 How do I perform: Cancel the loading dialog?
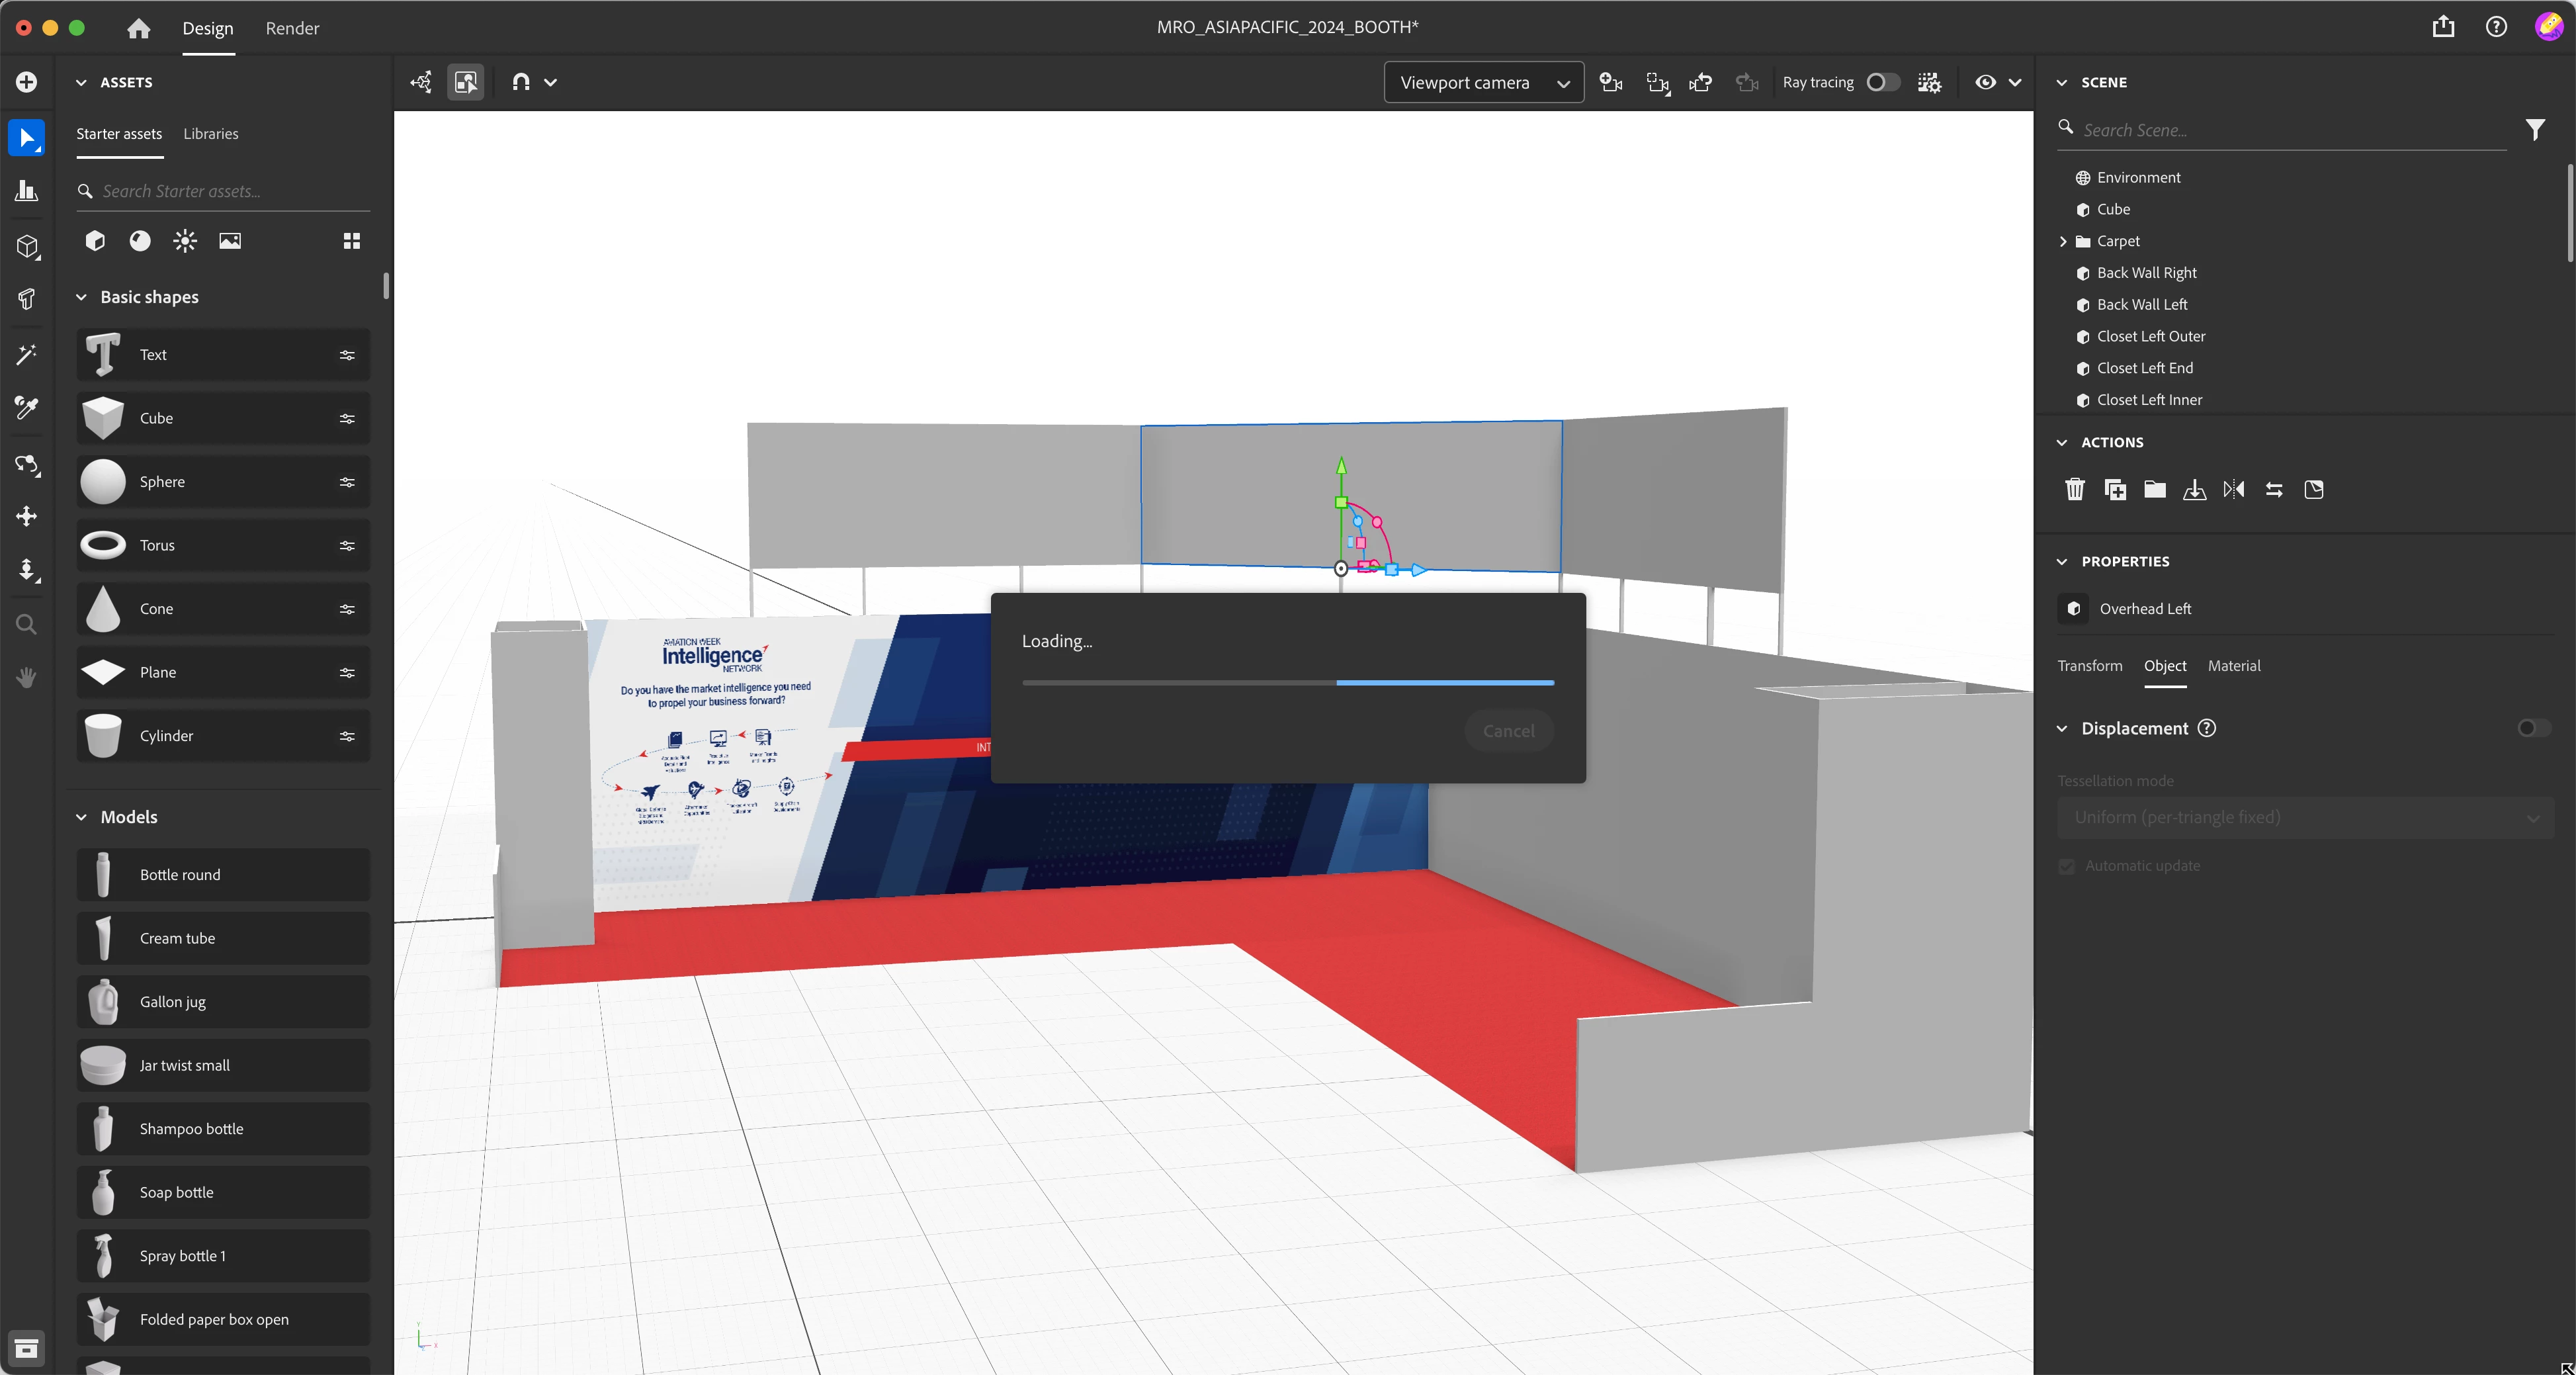(1508, 731)
